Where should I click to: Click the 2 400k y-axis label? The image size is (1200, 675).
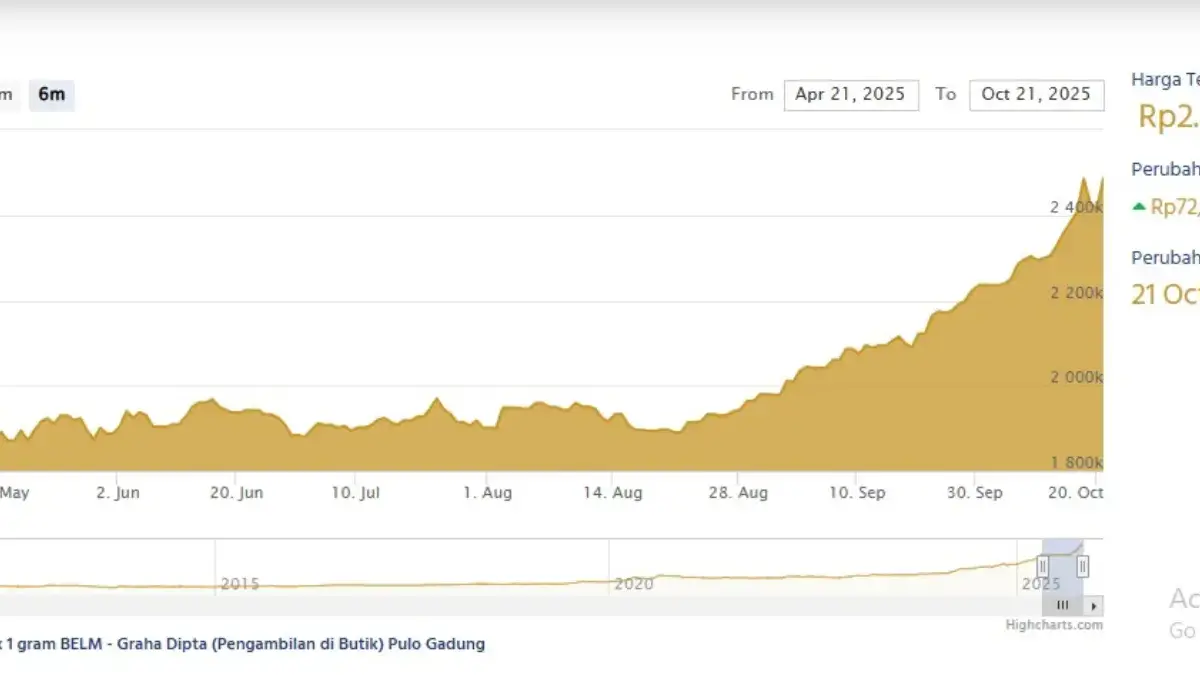pyautogui.click(x=1075, y=207)
